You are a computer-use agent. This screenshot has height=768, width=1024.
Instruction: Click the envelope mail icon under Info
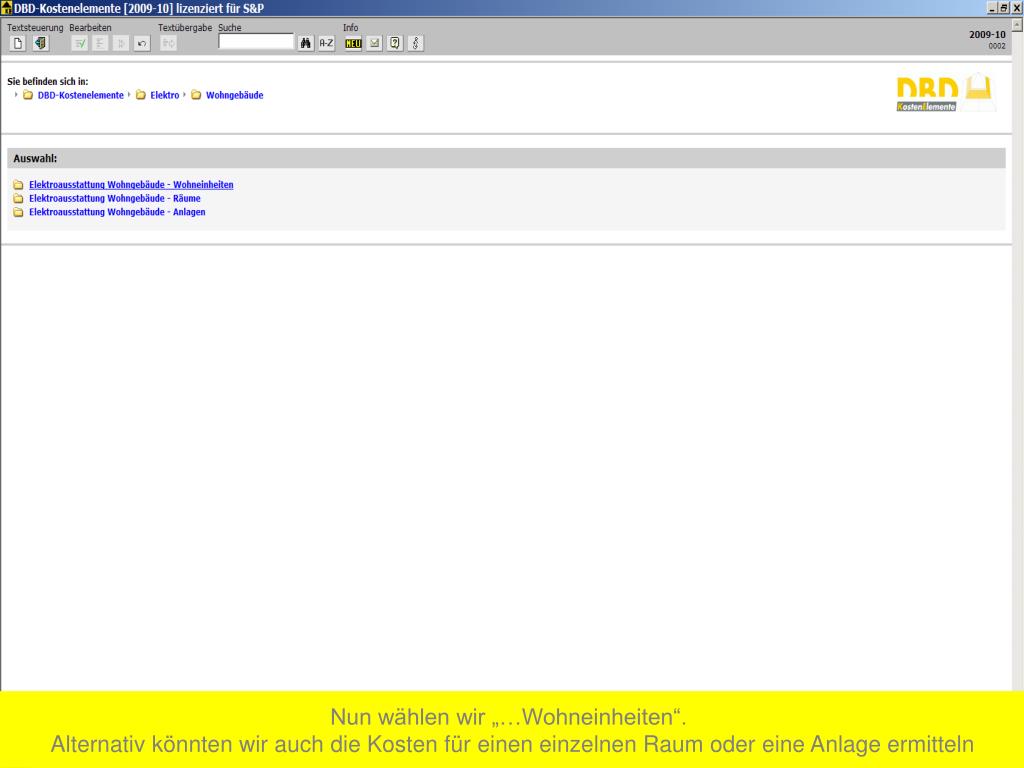tap(374, 43)
